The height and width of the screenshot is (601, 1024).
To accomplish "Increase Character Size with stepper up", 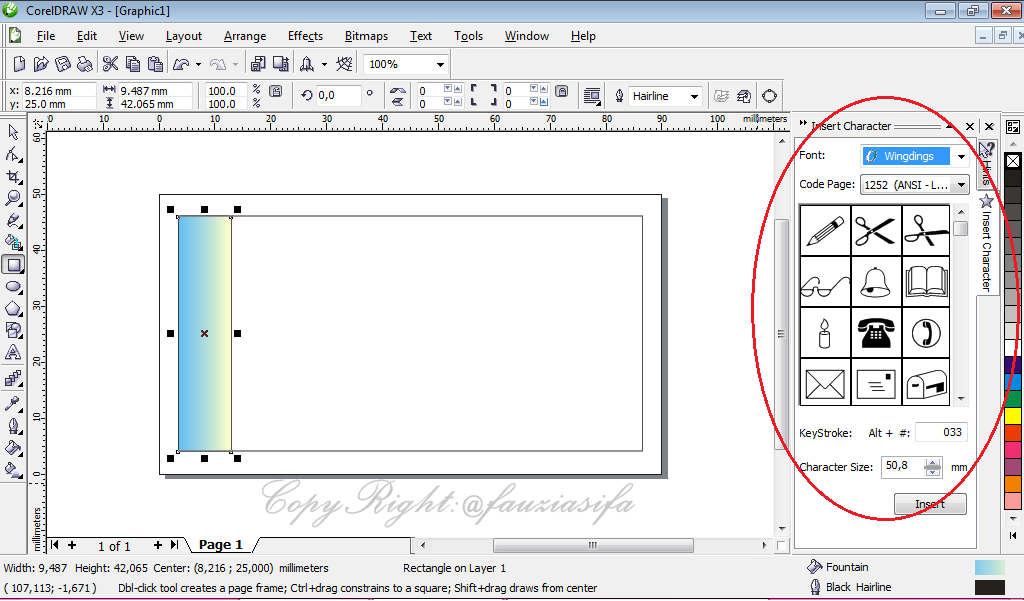I will point(933,463).
